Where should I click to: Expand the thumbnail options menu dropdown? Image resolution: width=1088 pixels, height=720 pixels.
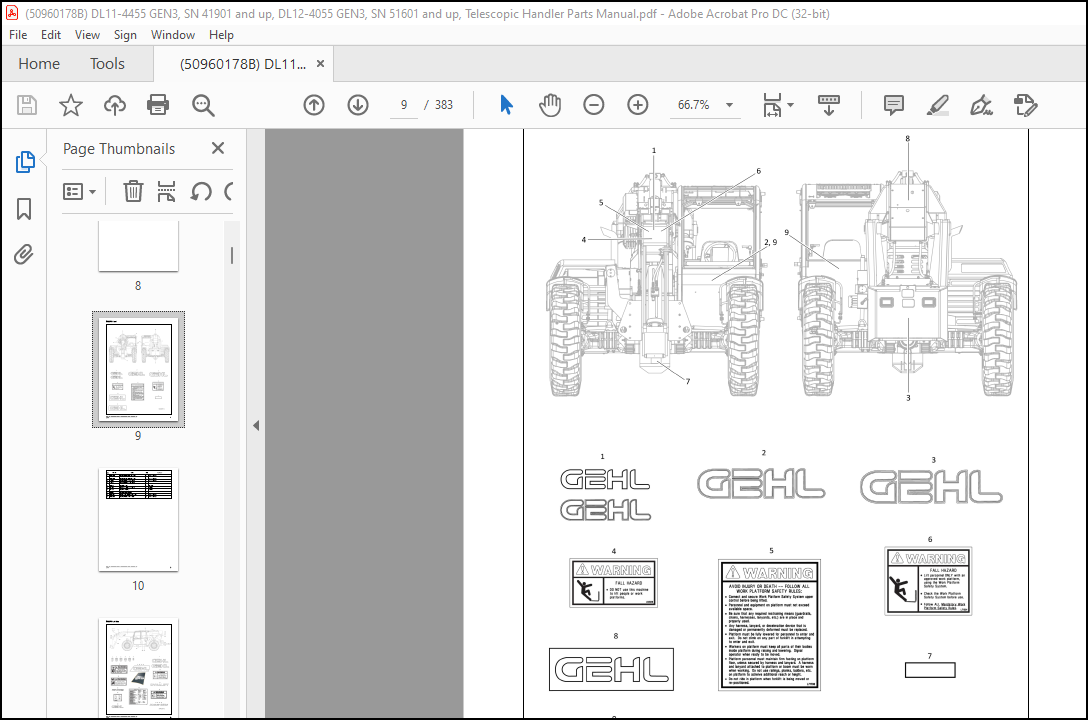(x=80, y=191)
